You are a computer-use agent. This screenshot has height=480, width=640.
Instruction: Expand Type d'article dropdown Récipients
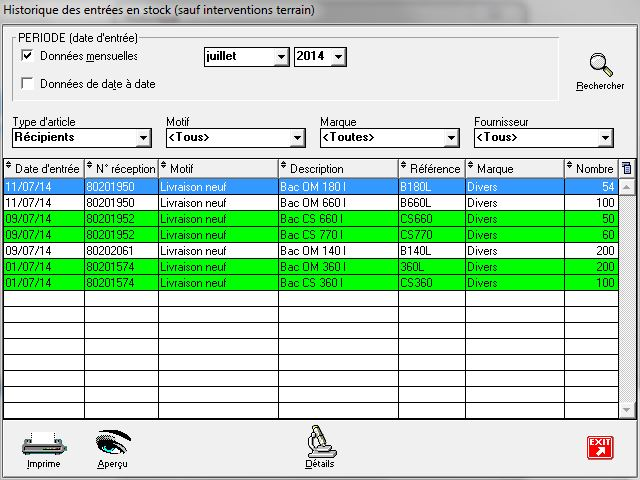pos(143,138)
